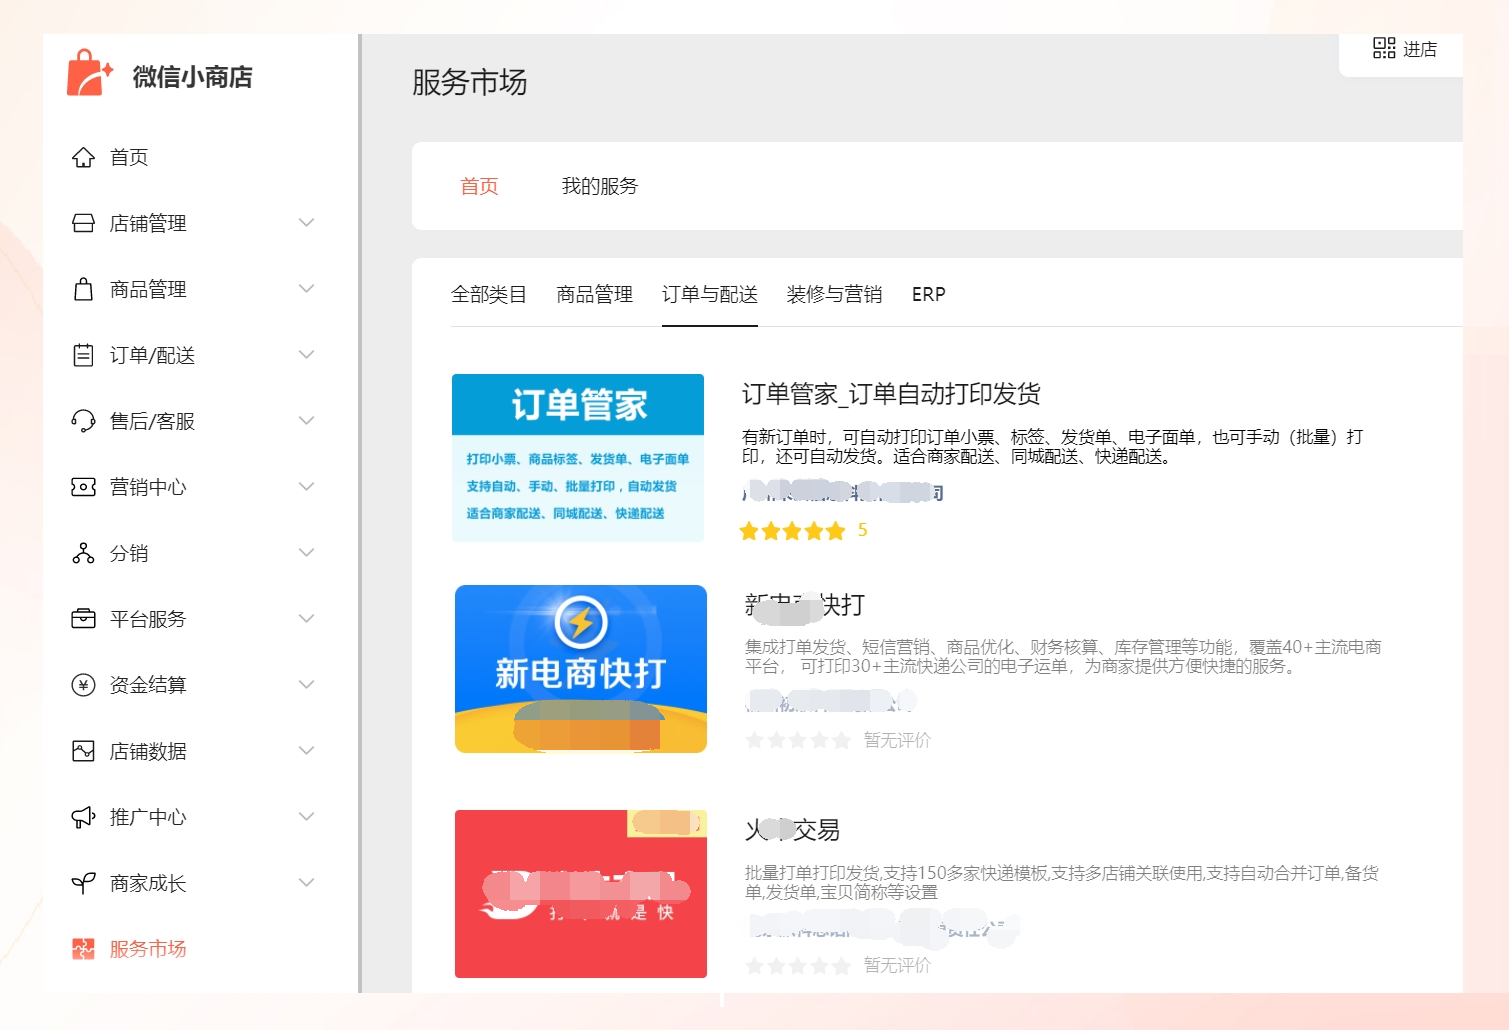Screen dimensions: 1509x1030
Task: Switch to the 我的服务 tab
Action: [599, 186]
